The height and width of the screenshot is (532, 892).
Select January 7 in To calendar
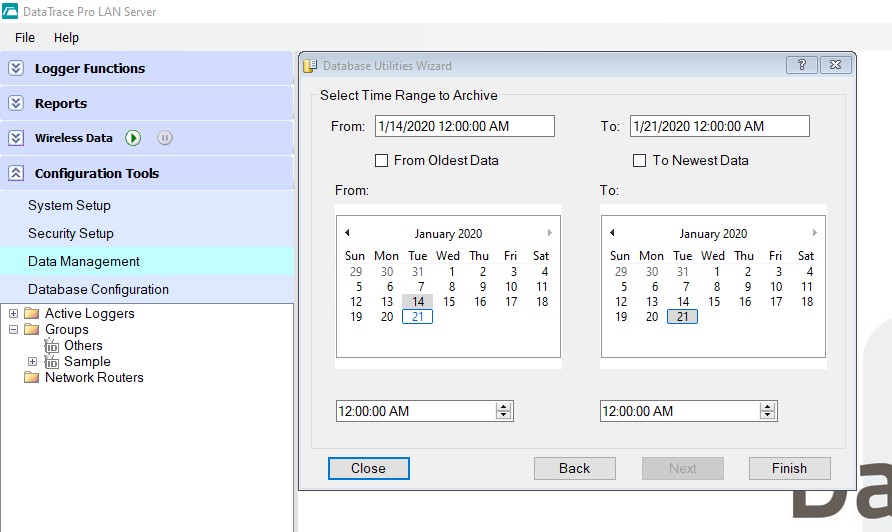click(685, 287)
